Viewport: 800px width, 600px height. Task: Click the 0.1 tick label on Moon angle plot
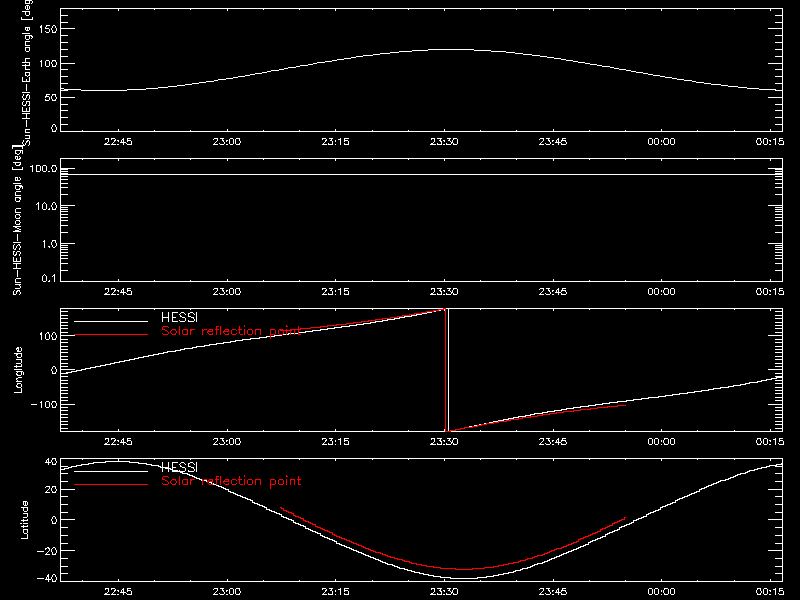pyautogui.click(x=49, y=279)
